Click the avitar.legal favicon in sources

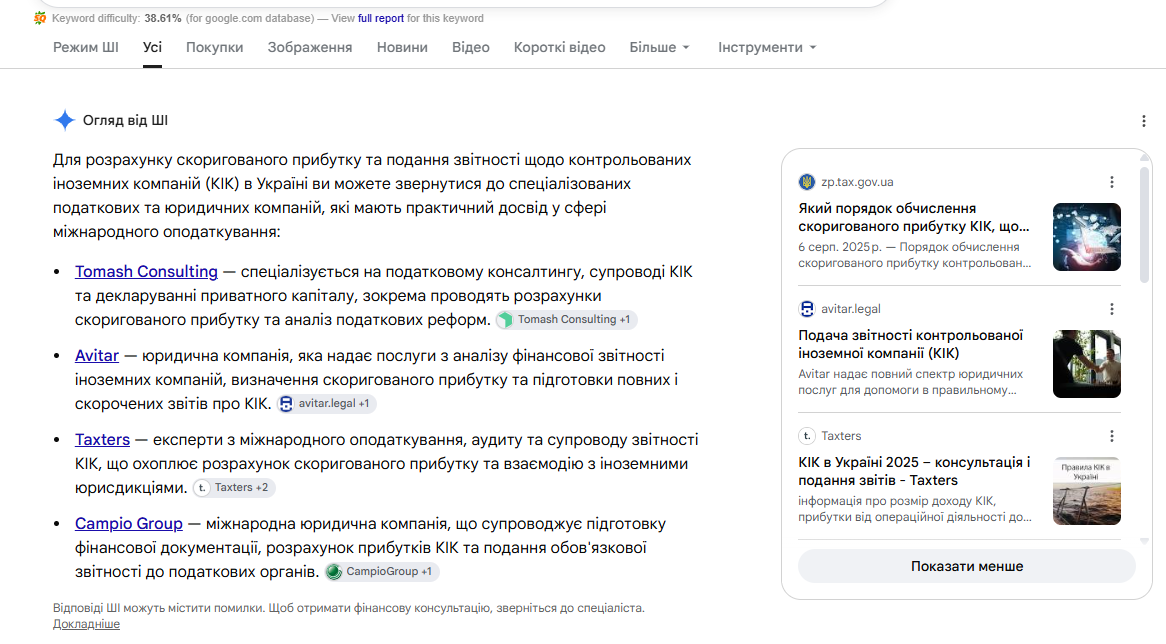(x=807, y=309)
